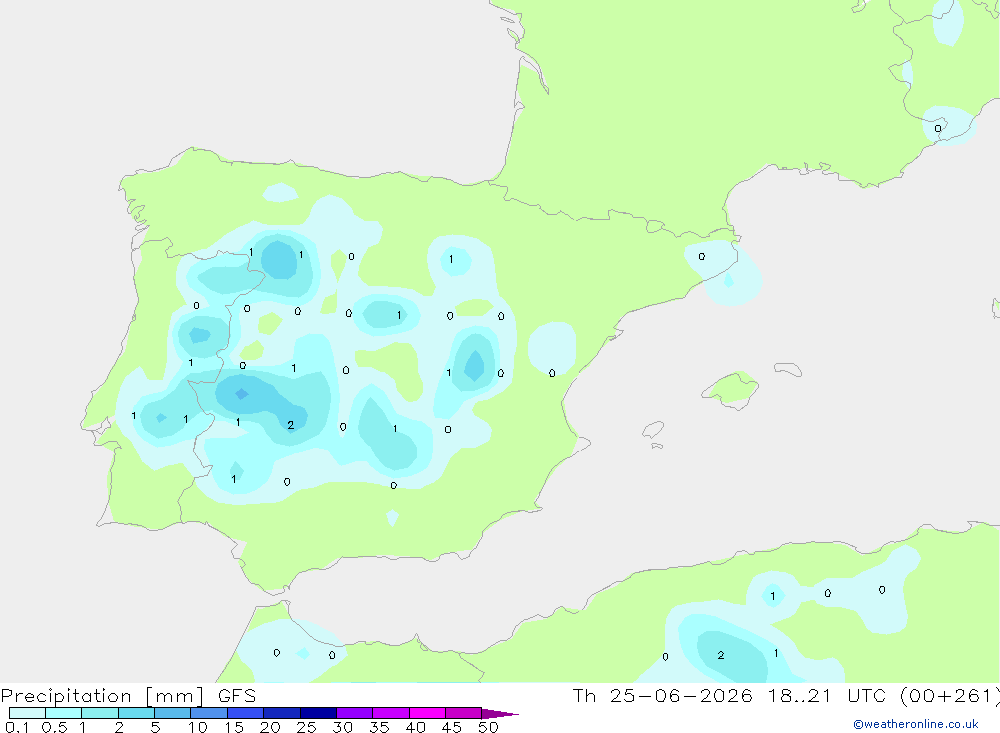
Task: Click Mallorca island on the map
Action: (x=730, y=389)
